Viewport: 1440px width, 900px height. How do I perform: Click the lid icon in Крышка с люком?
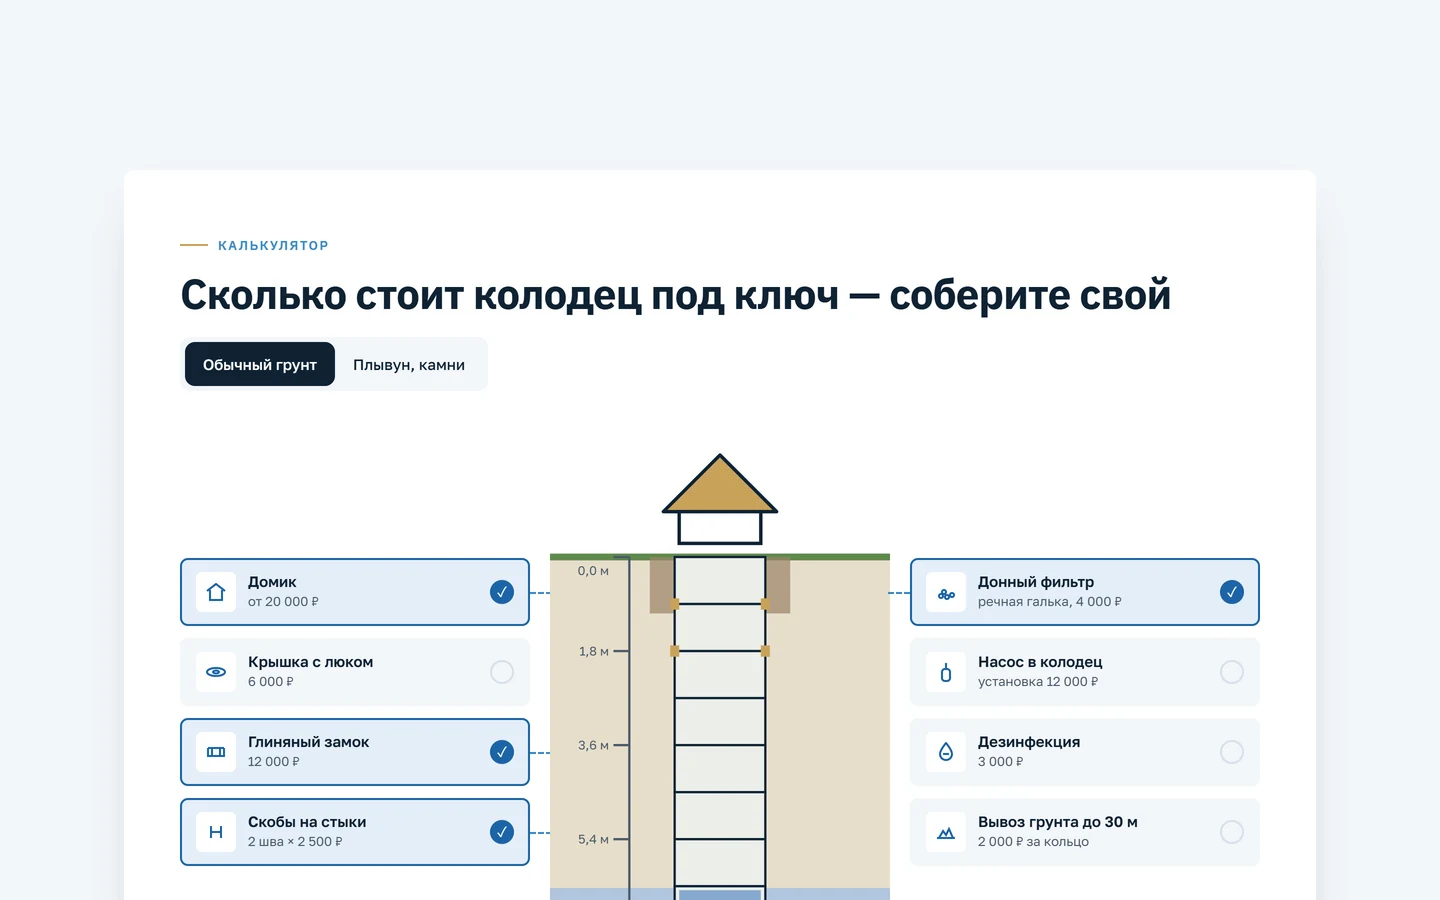[x=216, y=672]
